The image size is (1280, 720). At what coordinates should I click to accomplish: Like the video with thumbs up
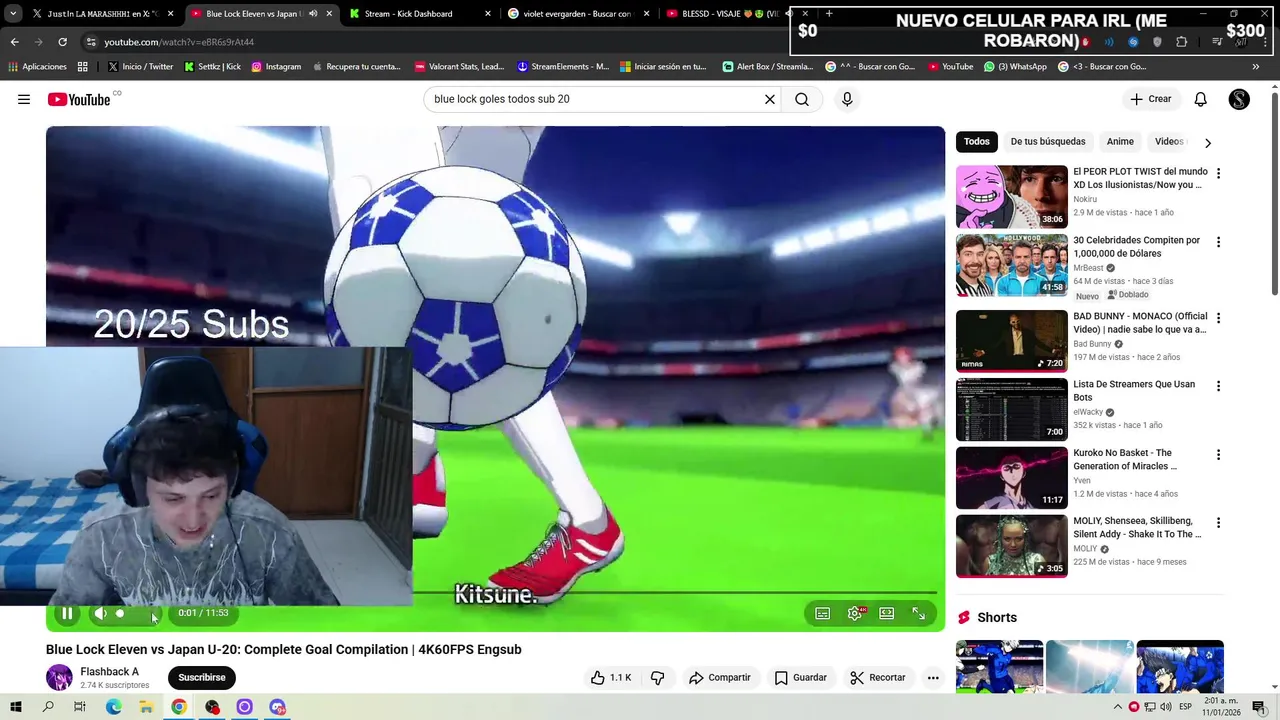611,677
